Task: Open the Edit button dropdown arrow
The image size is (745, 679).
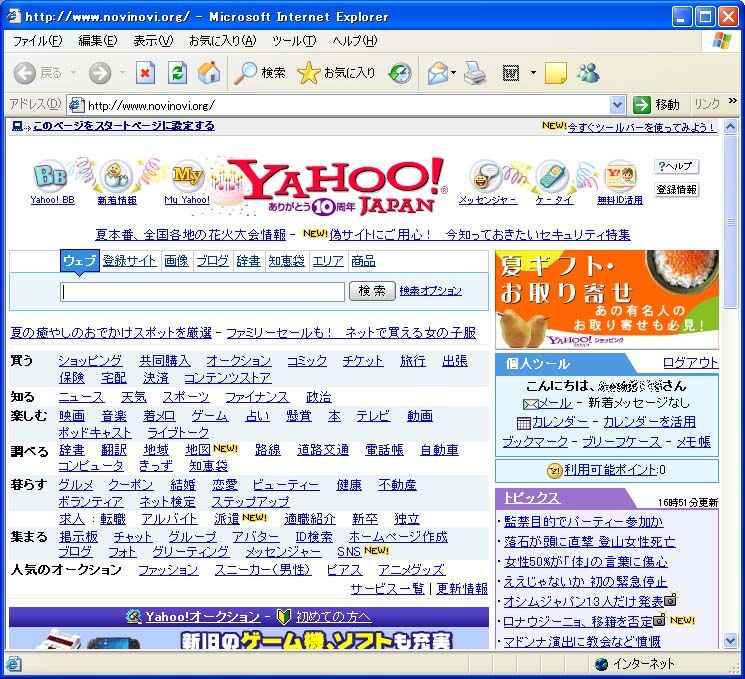Action: click(533, 73)
